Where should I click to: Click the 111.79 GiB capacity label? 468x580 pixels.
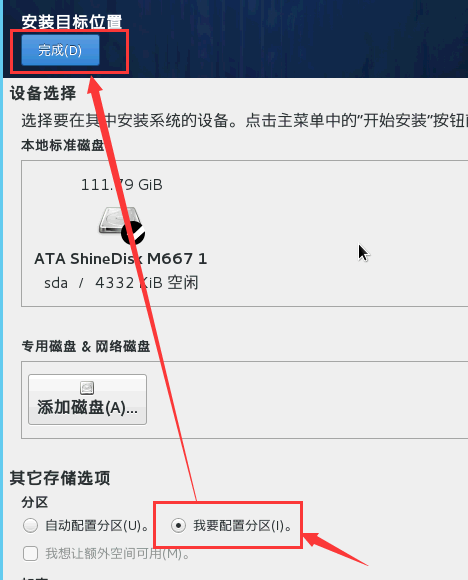click(122, 185)
